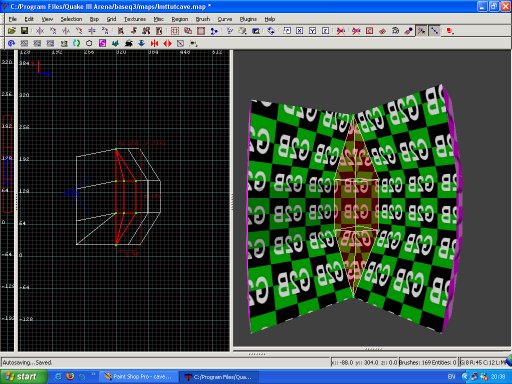Toggle the Scale lock Z button
The image size is (512, 384).
pyautogui.click(x=326, y=31)
